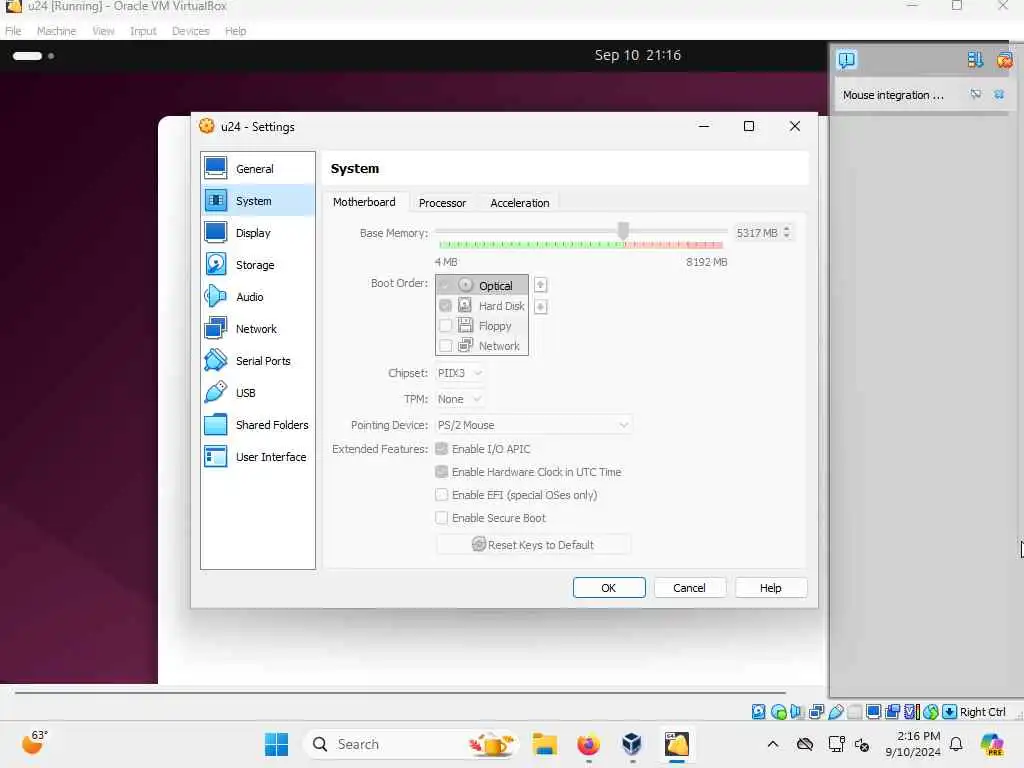
Task: Switch to the Network settings category
Action: pyautogui.click(x=258, y=328)
